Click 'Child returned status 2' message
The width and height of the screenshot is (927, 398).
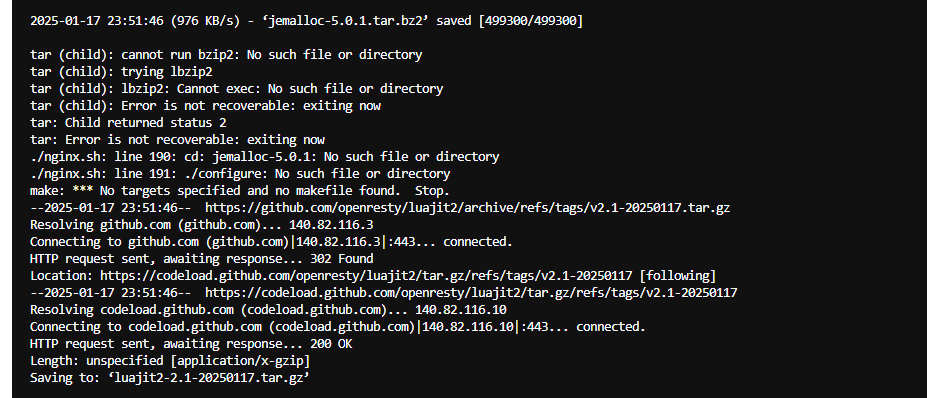click(128, 123)
